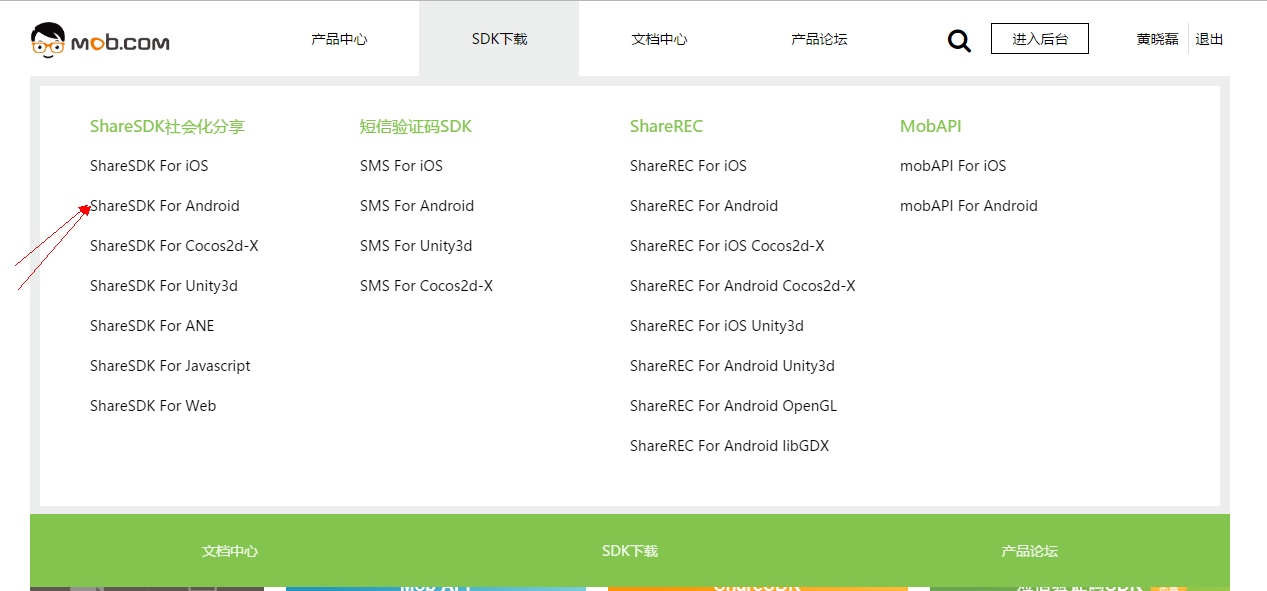1267x591 pixels.
Task: Select the SDK下载 top navigation tab
Action: point(499,39)
